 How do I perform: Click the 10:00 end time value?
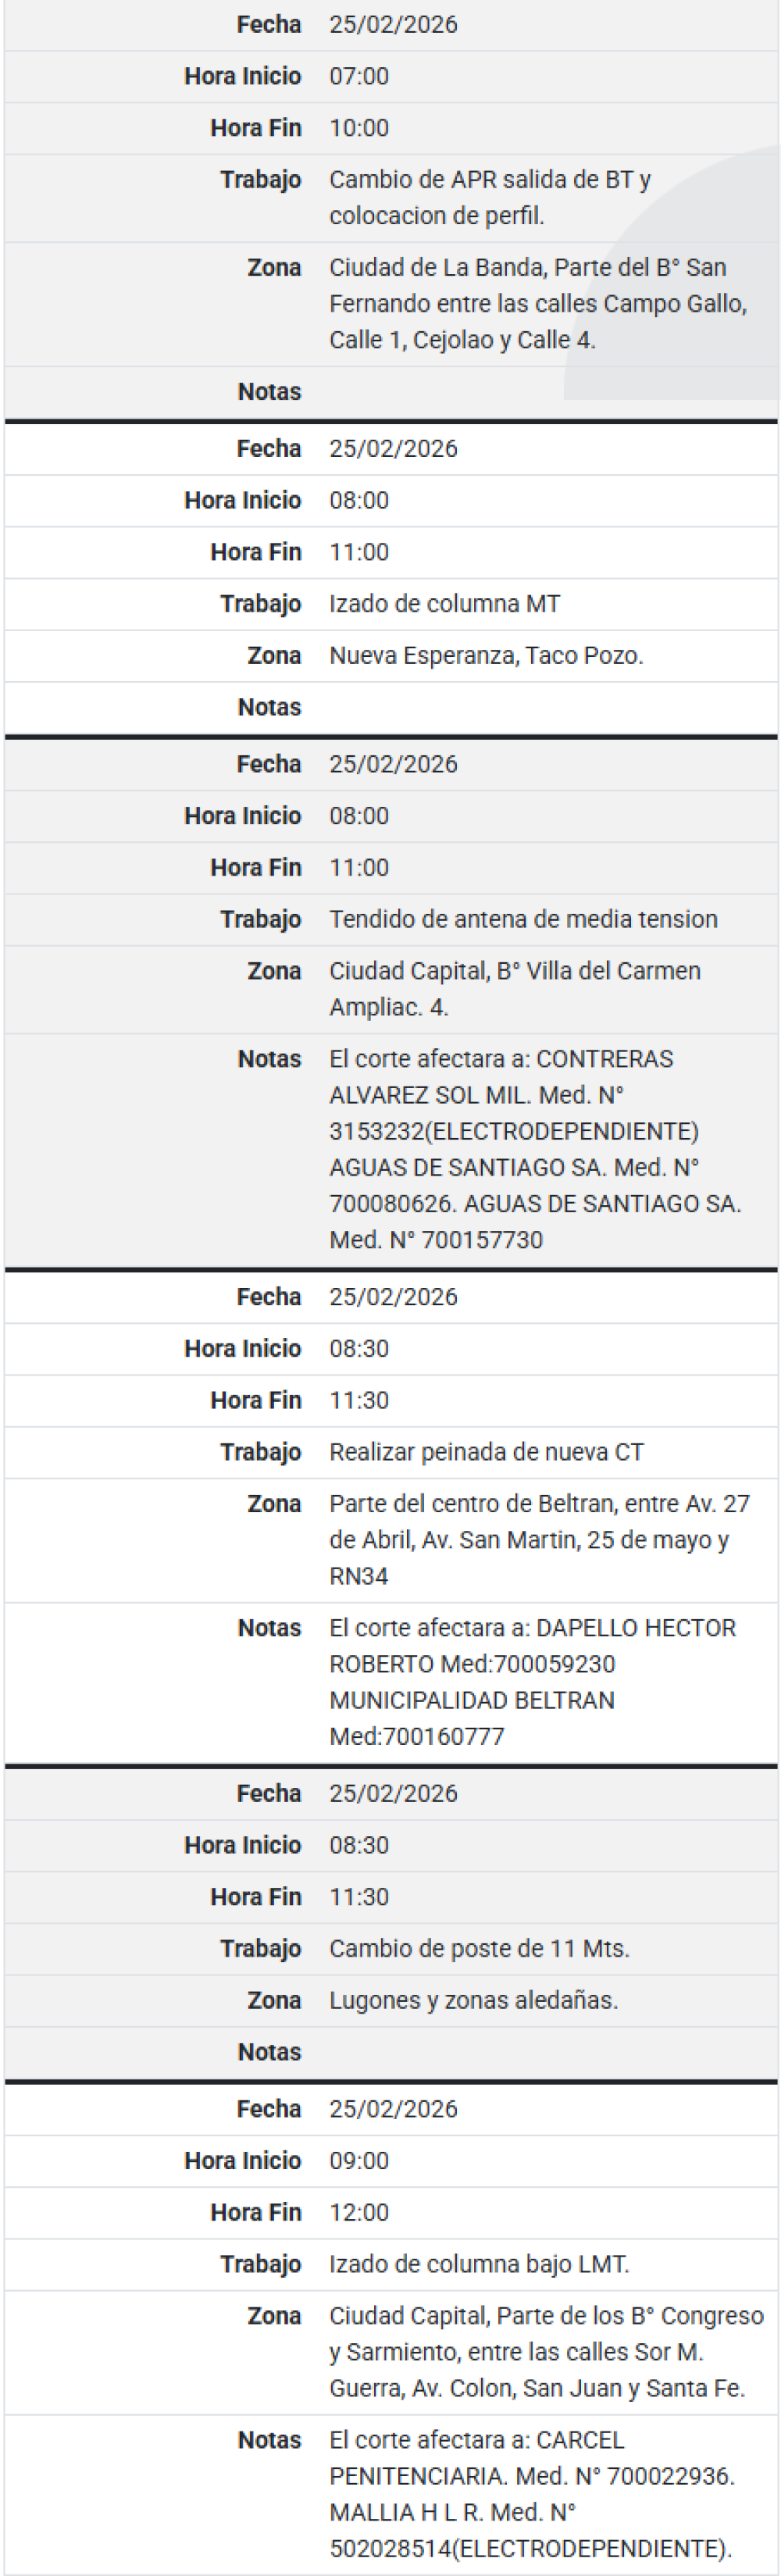[x=359, y=128]
